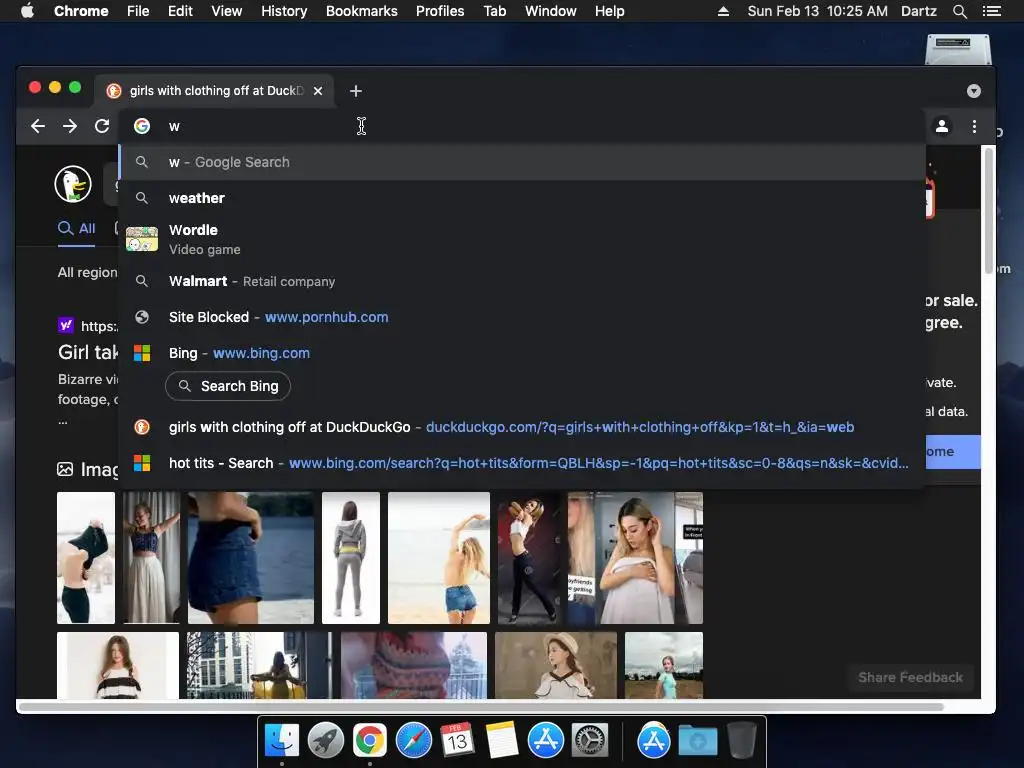Reload the current page
The image size is (1024, 768).
click(x=102, y=126)
